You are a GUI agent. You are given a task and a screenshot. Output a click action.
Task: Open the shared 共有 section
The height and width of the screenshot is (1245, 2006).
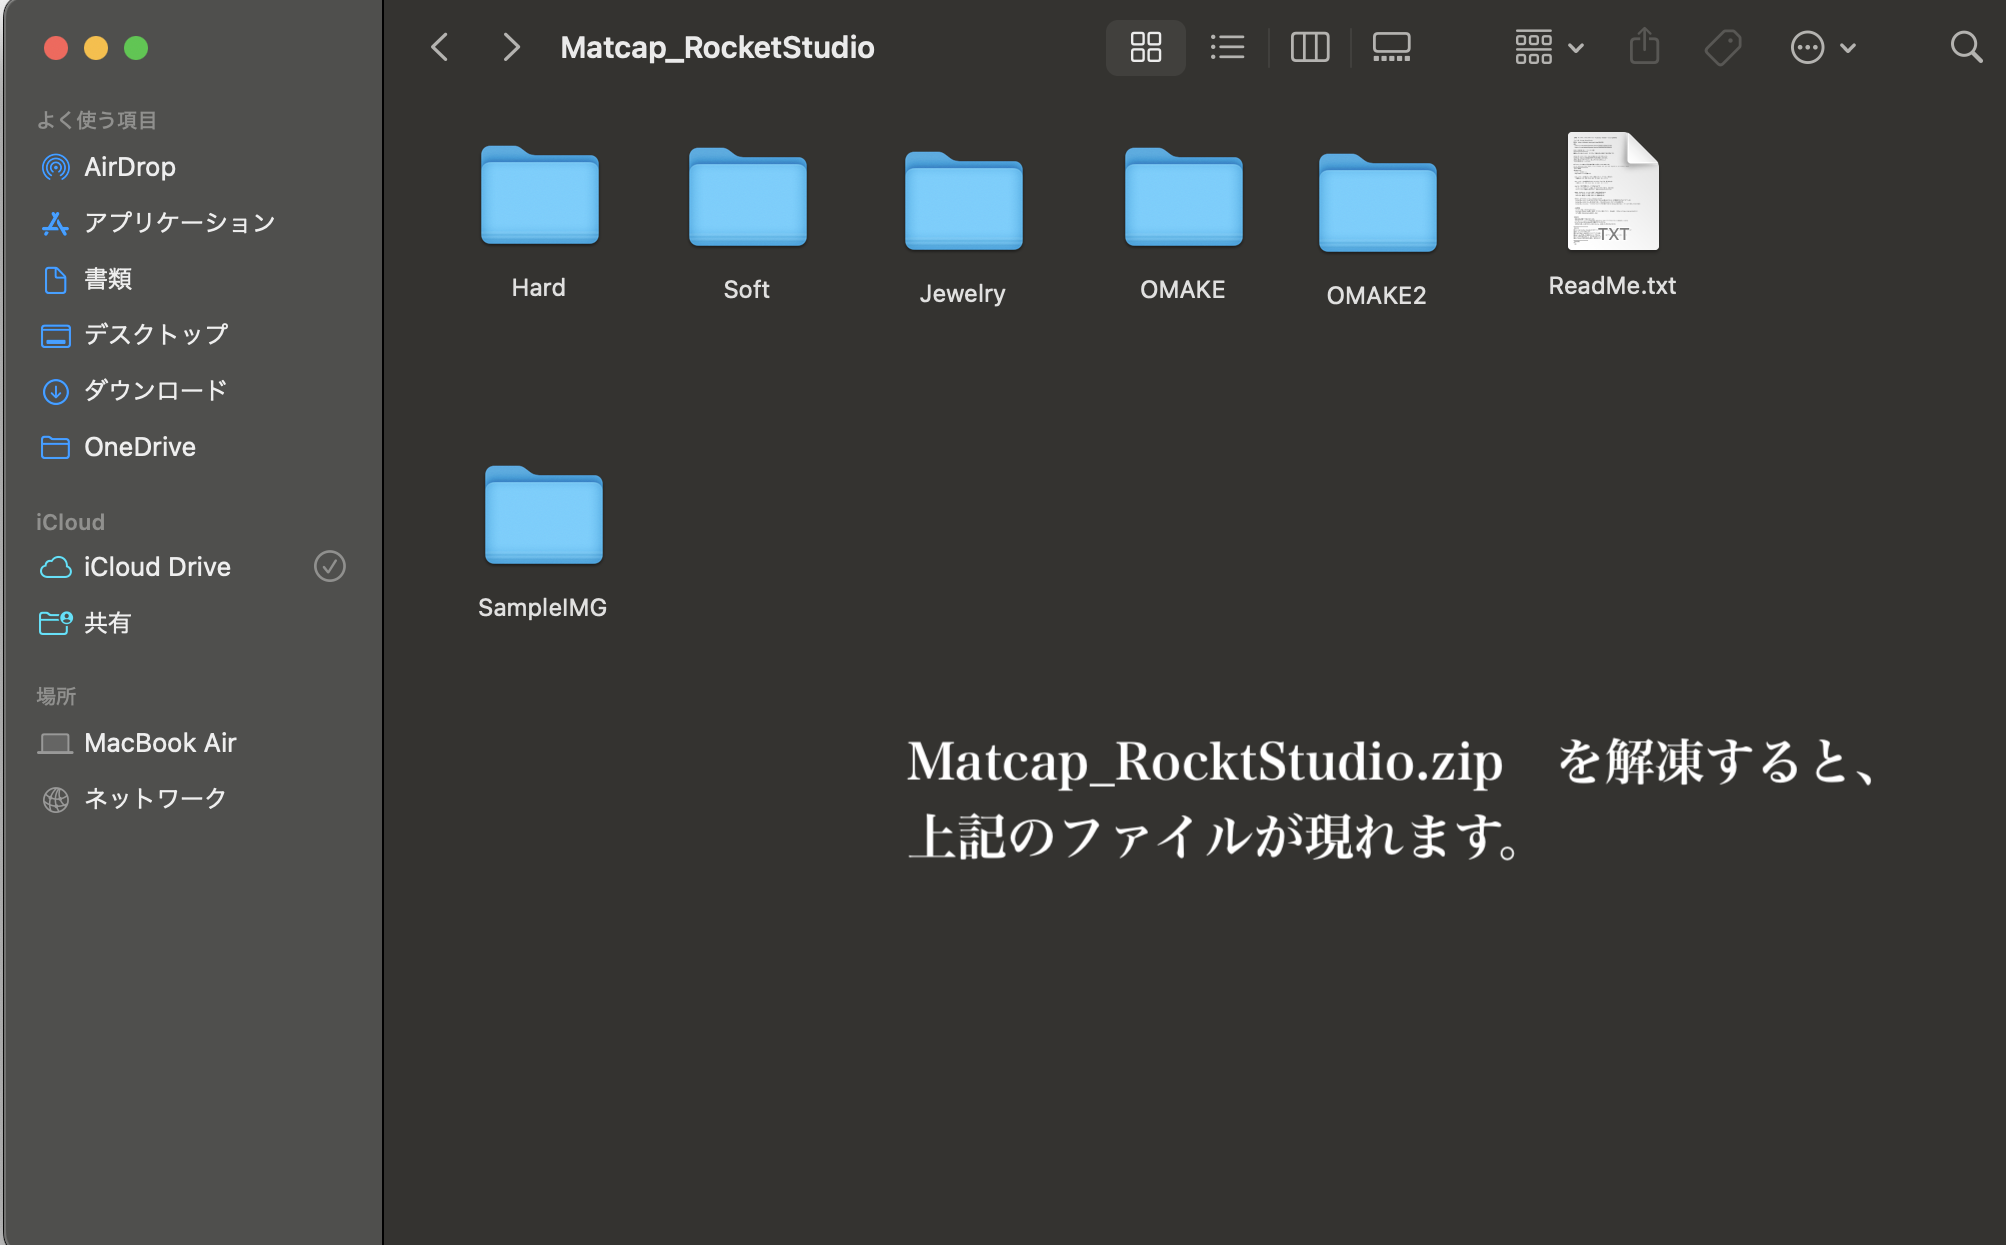(109, 622)
